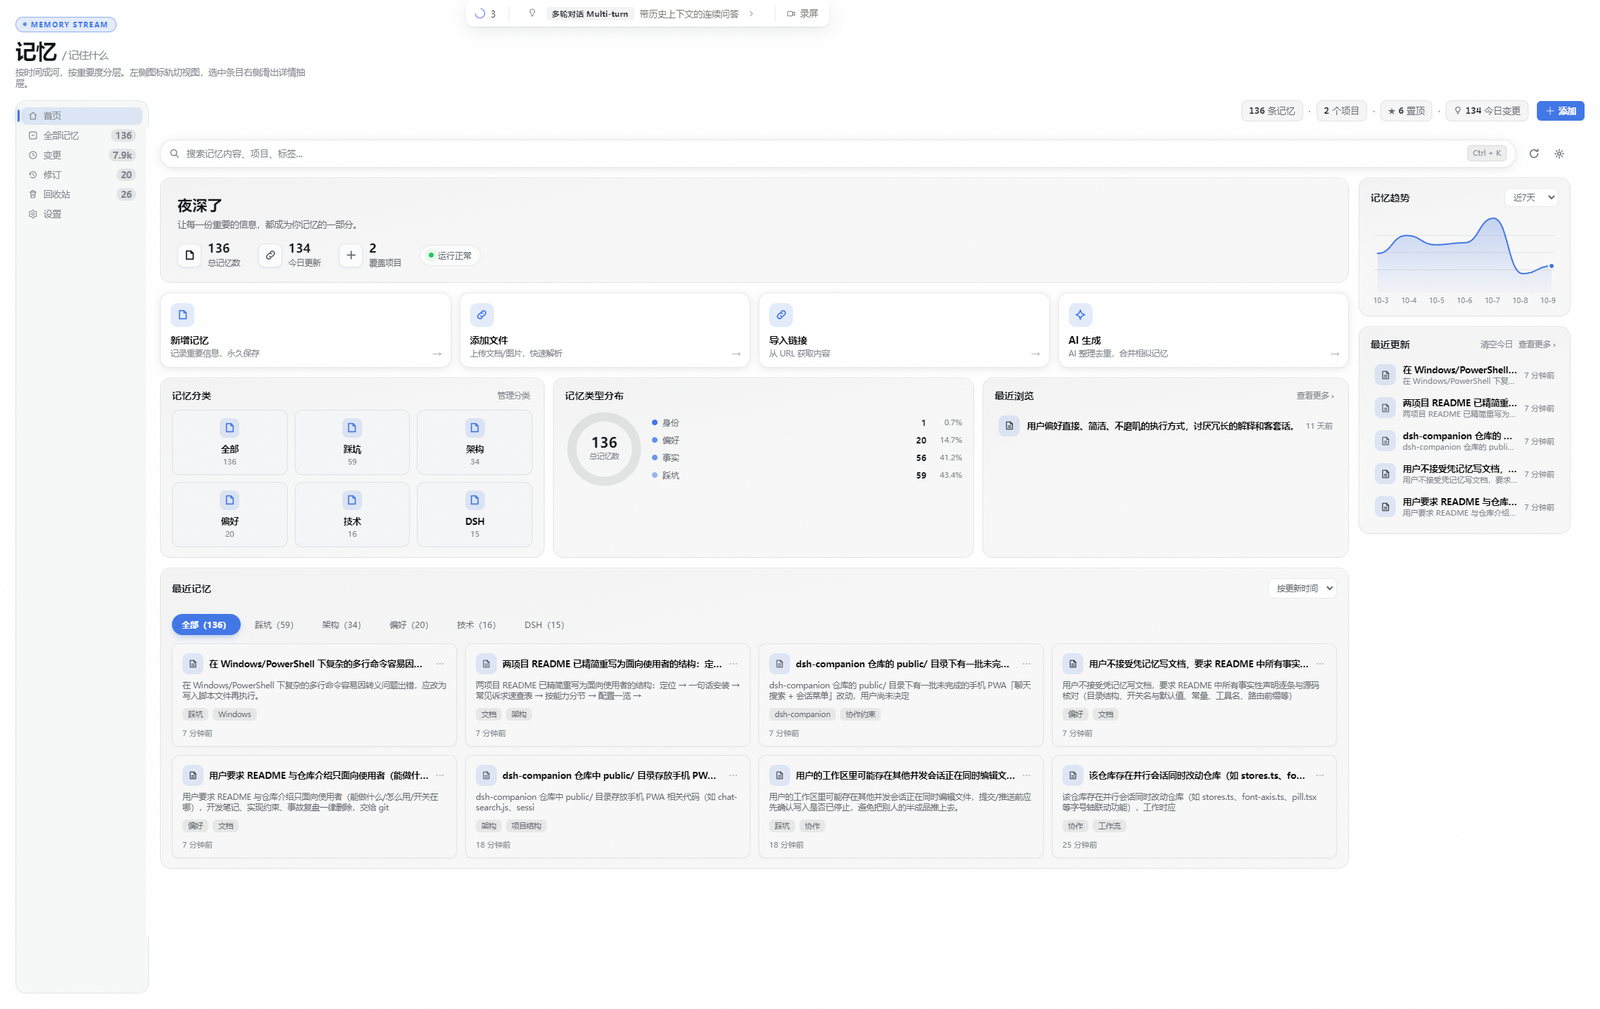This screenshot has height=1009, width=1600.
Task: Open the recently viewed 用户偏好直接 memory entry
Action: pyautogui.click(x=1165, y=426)
